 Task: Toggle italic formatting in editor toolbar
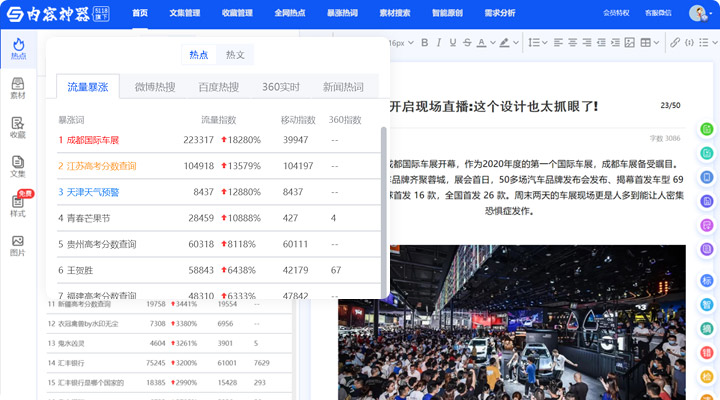point(439,43)
